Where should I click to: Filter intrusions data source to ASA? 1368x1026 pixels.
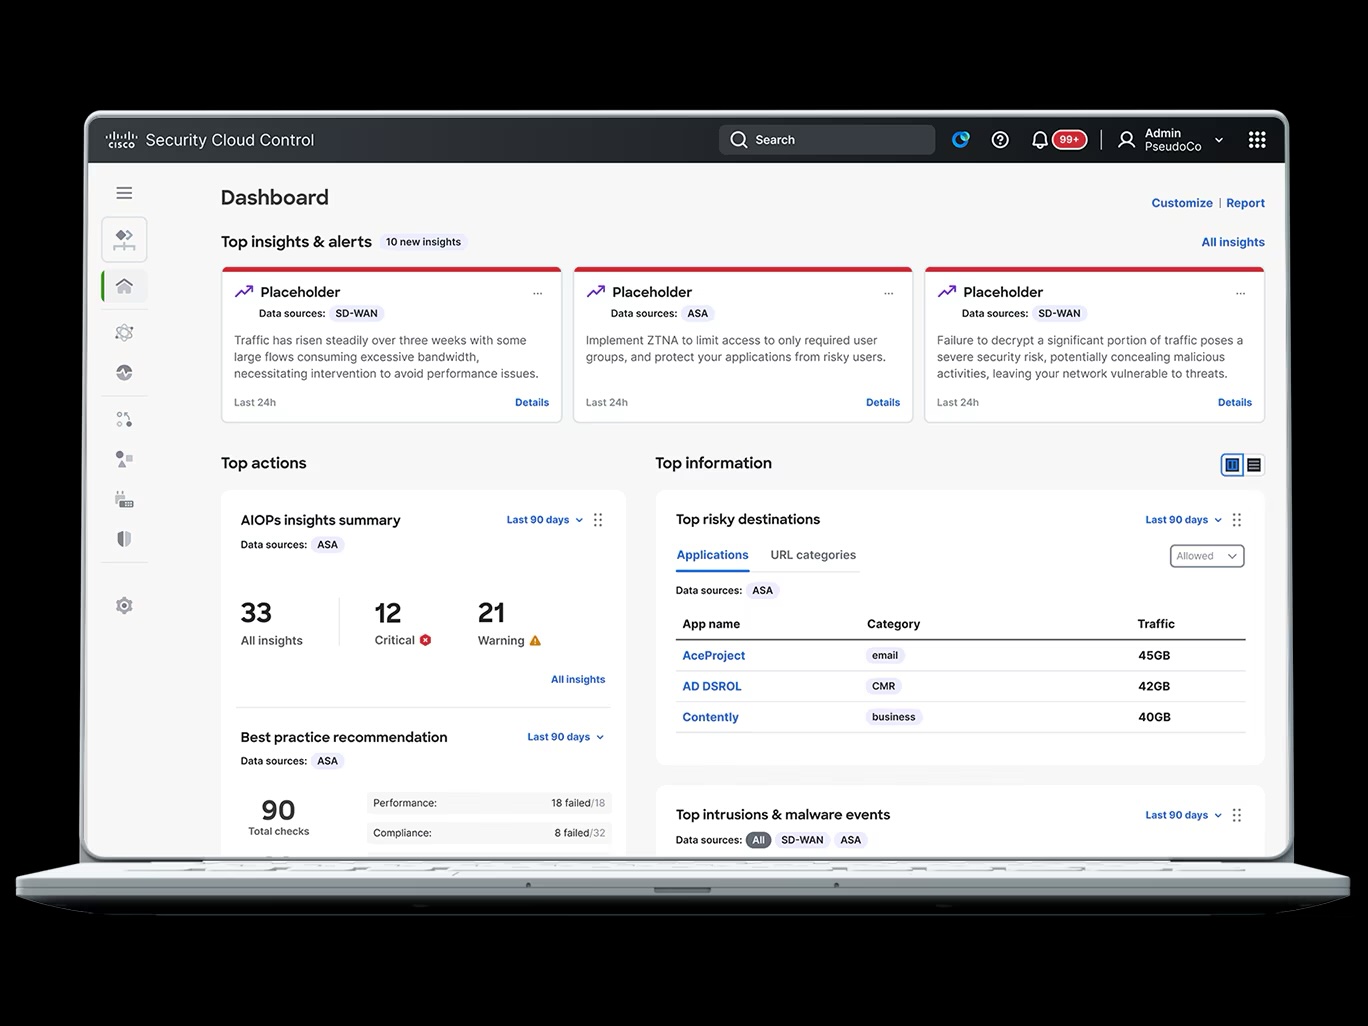tap(850, 840)
